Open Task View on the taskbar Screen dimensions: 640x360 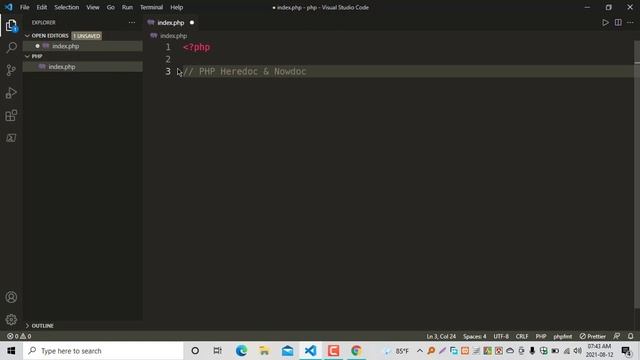coord(218,351)
